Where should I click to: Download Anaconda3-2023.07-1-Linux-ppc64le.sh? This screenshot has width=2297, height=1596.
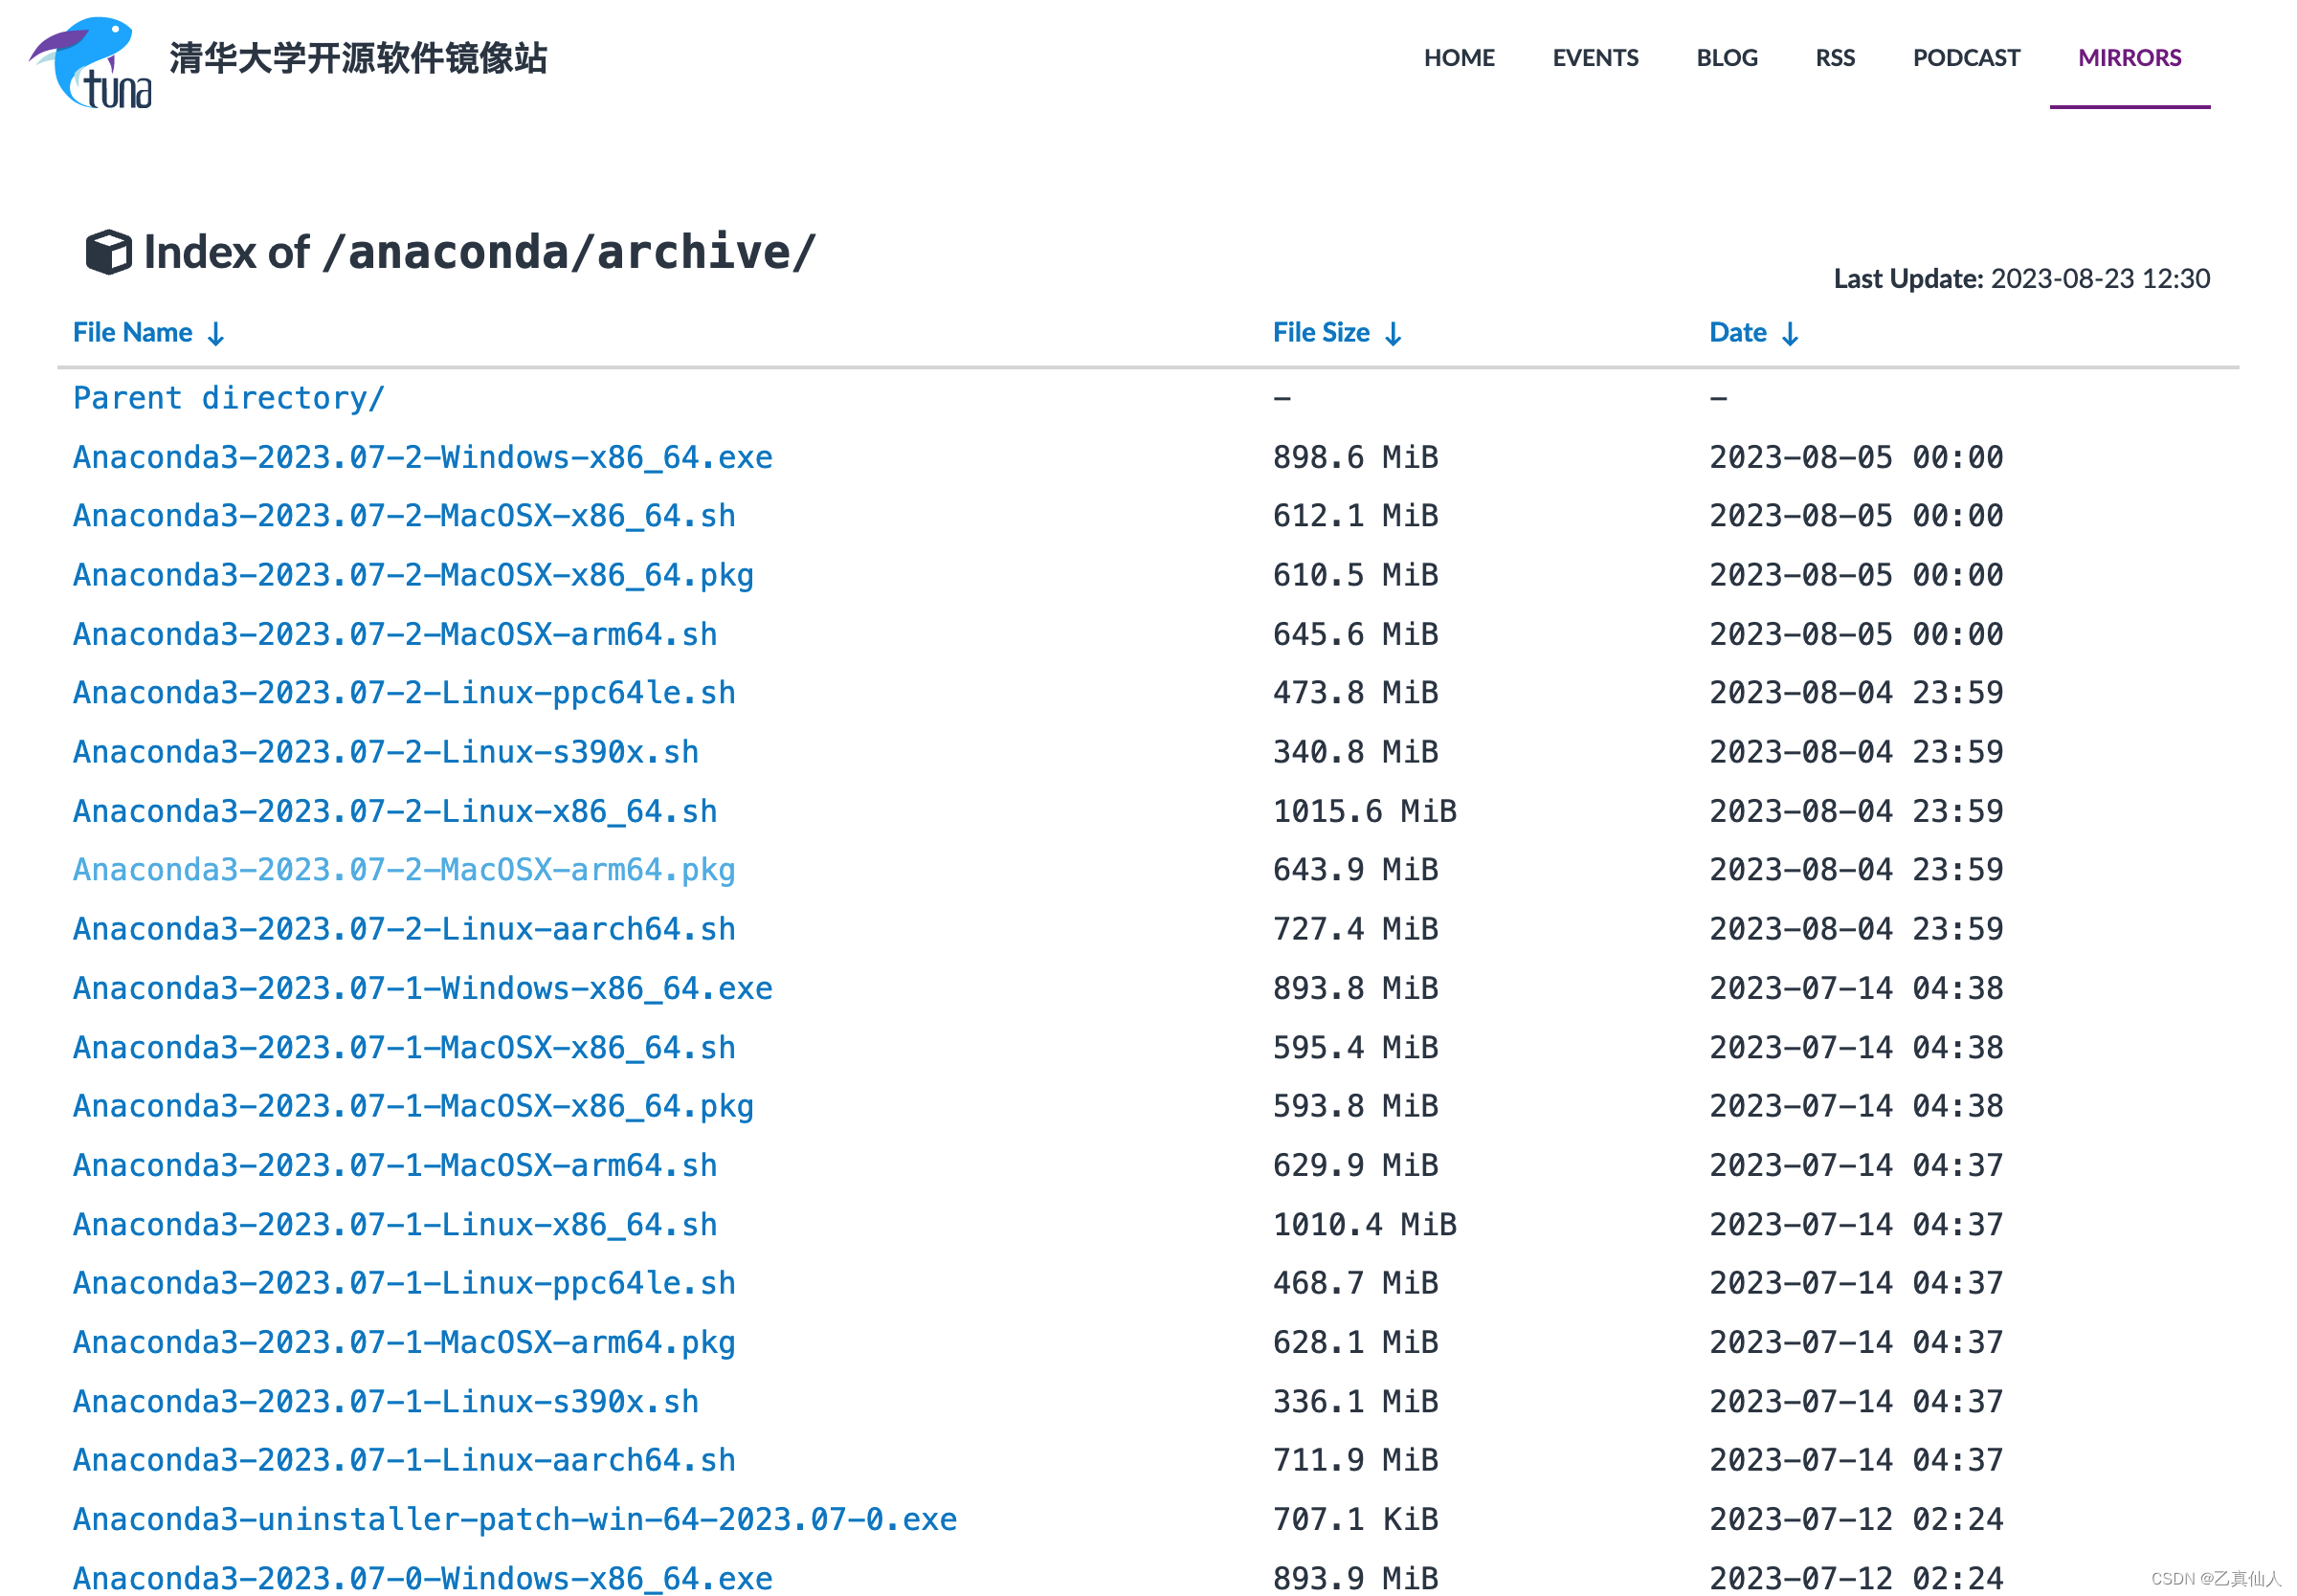coord(404,1283)
